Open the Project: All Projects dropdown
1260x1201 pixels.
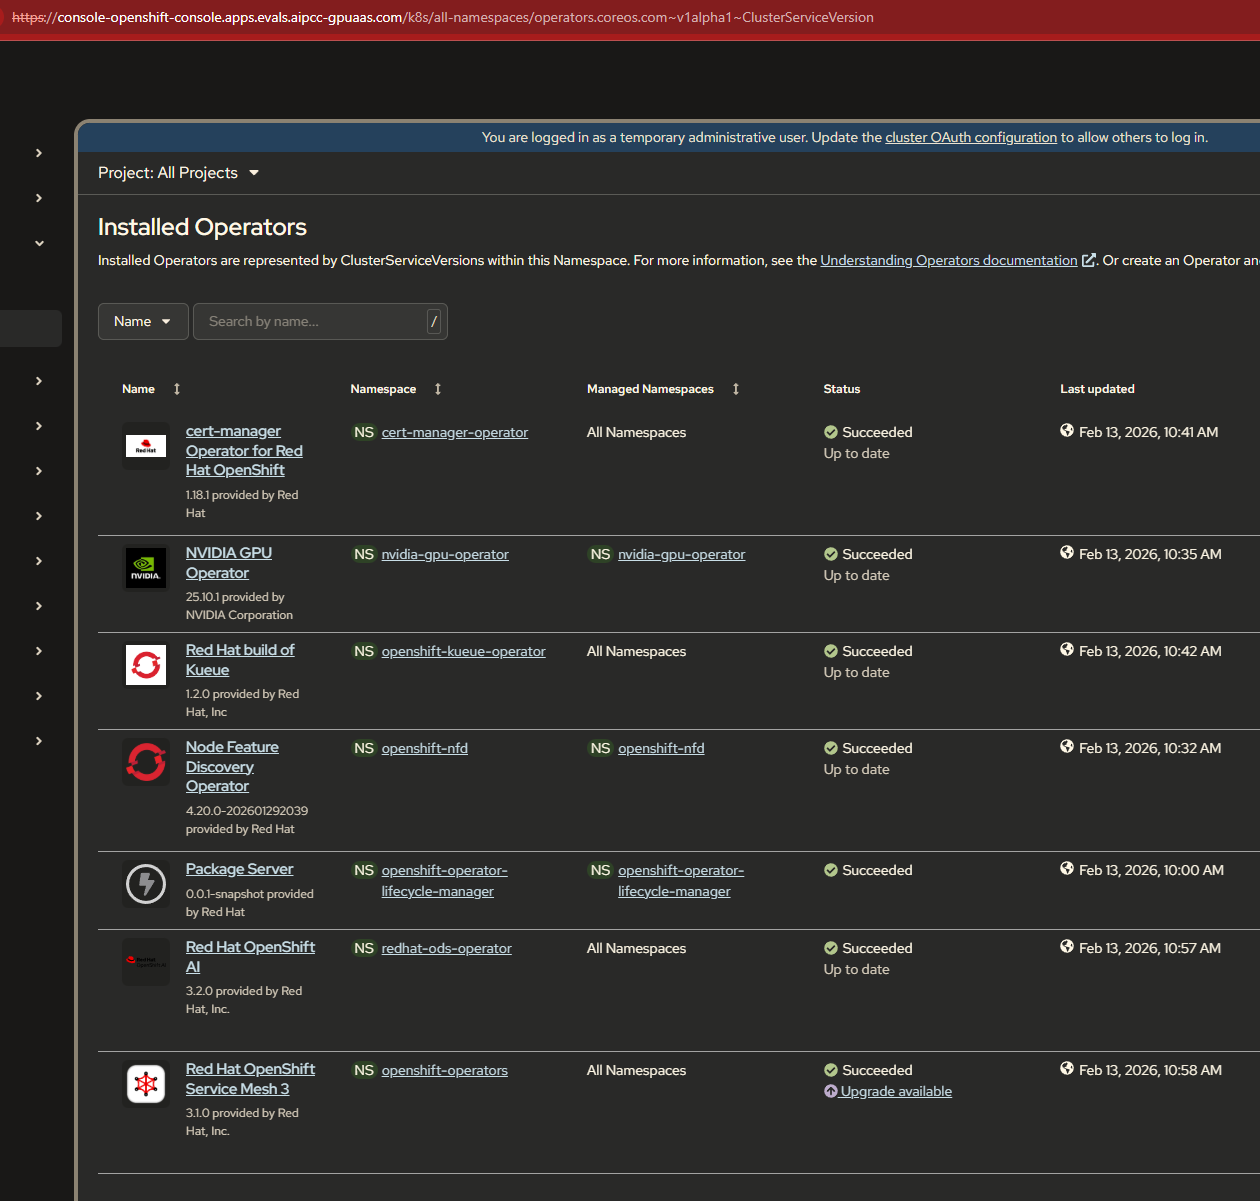[x=179, y=173]
